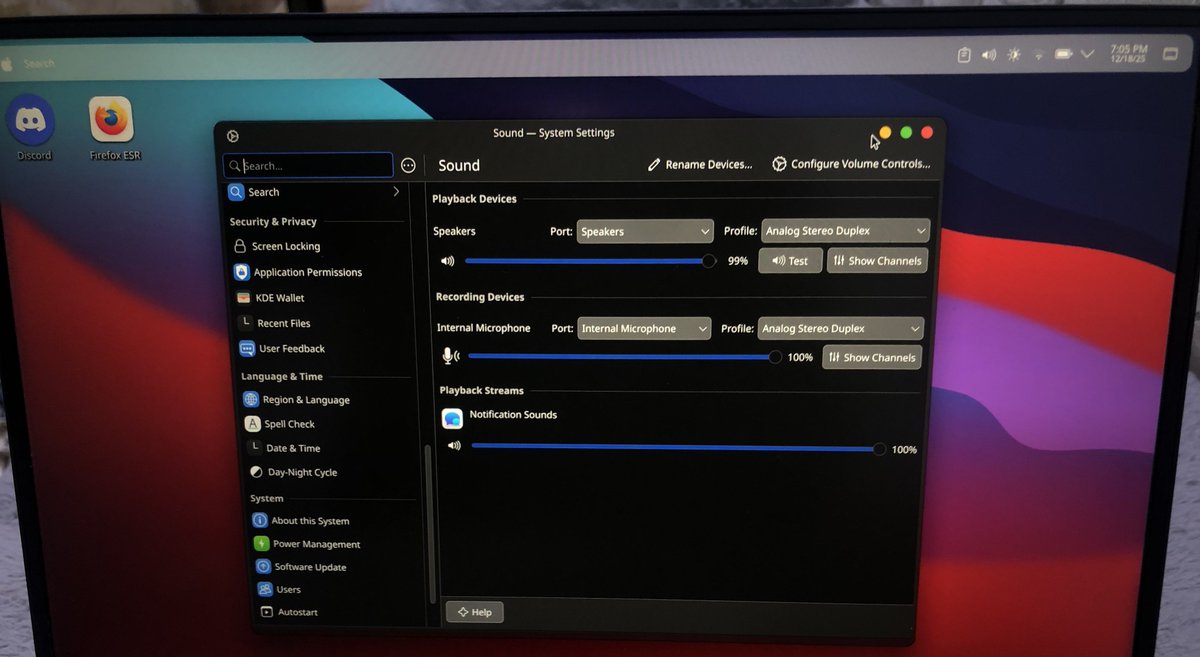Image resolution: width=1200 pixels, height=657 pixels.
Task: Open the Speakers Profile dropdown
Action: 845,230
